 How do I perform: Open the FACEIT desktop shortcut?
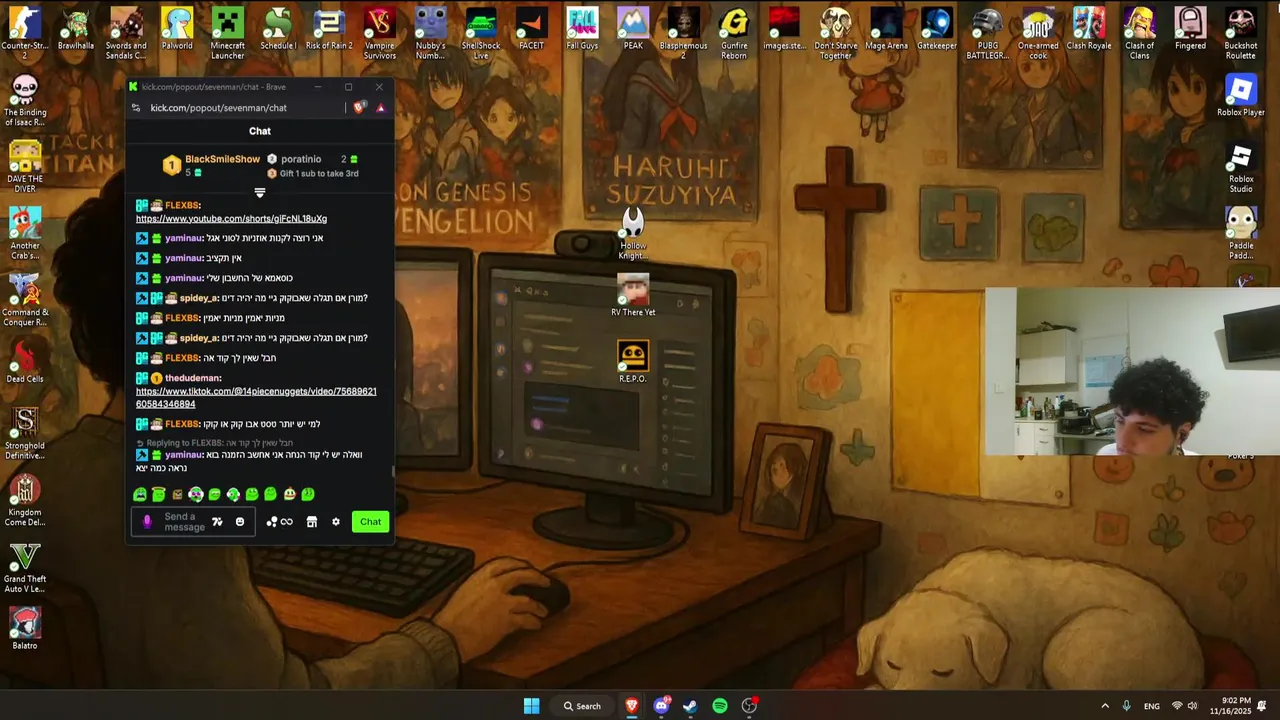click(532, 30)
